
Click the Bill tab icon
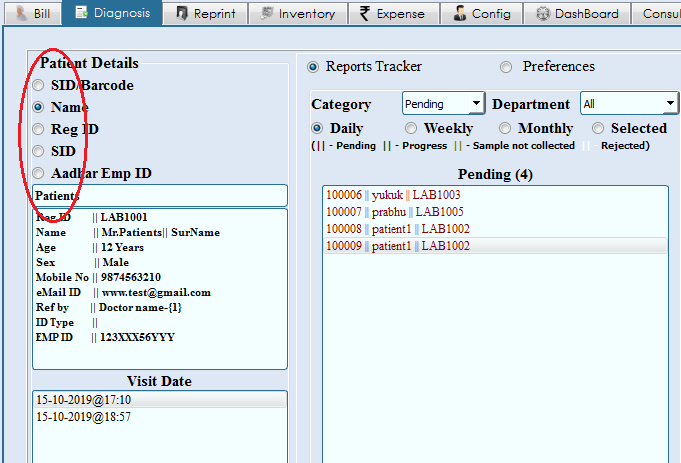[x=22, y=13]
